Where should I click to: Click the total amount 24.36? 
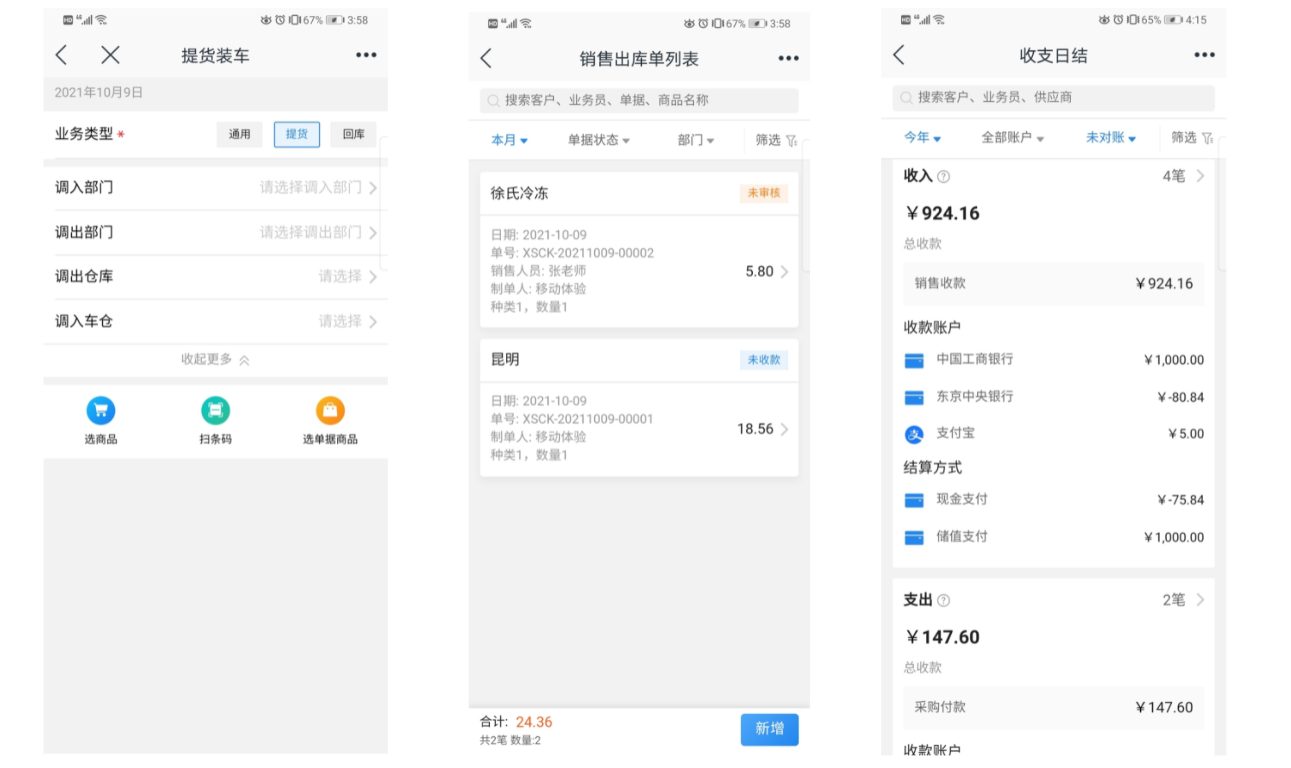[534, 722]
